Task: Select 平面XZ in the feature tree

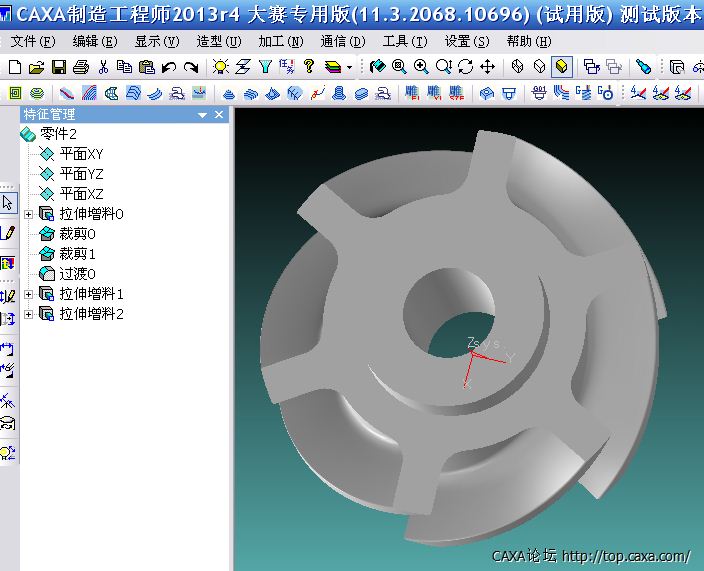Action: tap(81, 194)
